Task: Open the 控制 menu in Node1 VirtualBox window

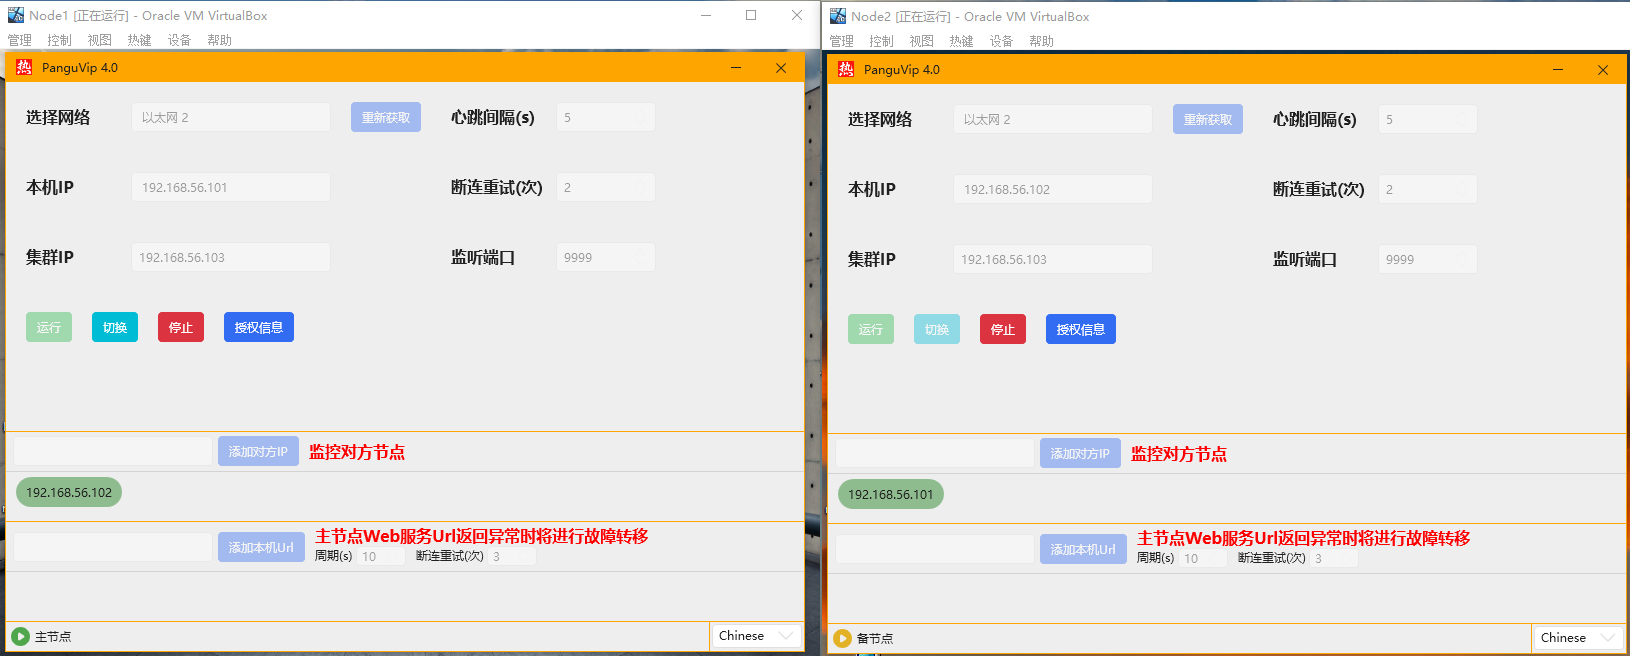Action: pyautogui.click(x=60, y=40)
